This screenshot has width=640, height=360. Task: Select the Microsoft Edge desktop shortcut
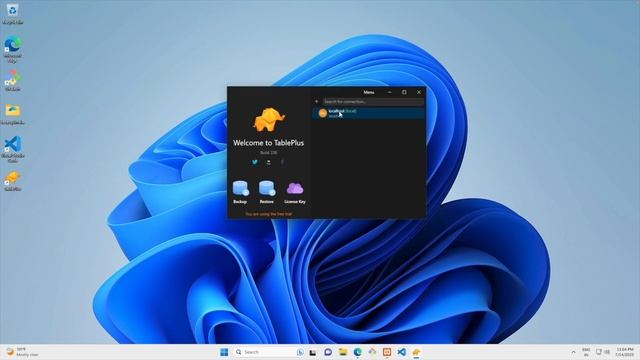pos(13,49)
